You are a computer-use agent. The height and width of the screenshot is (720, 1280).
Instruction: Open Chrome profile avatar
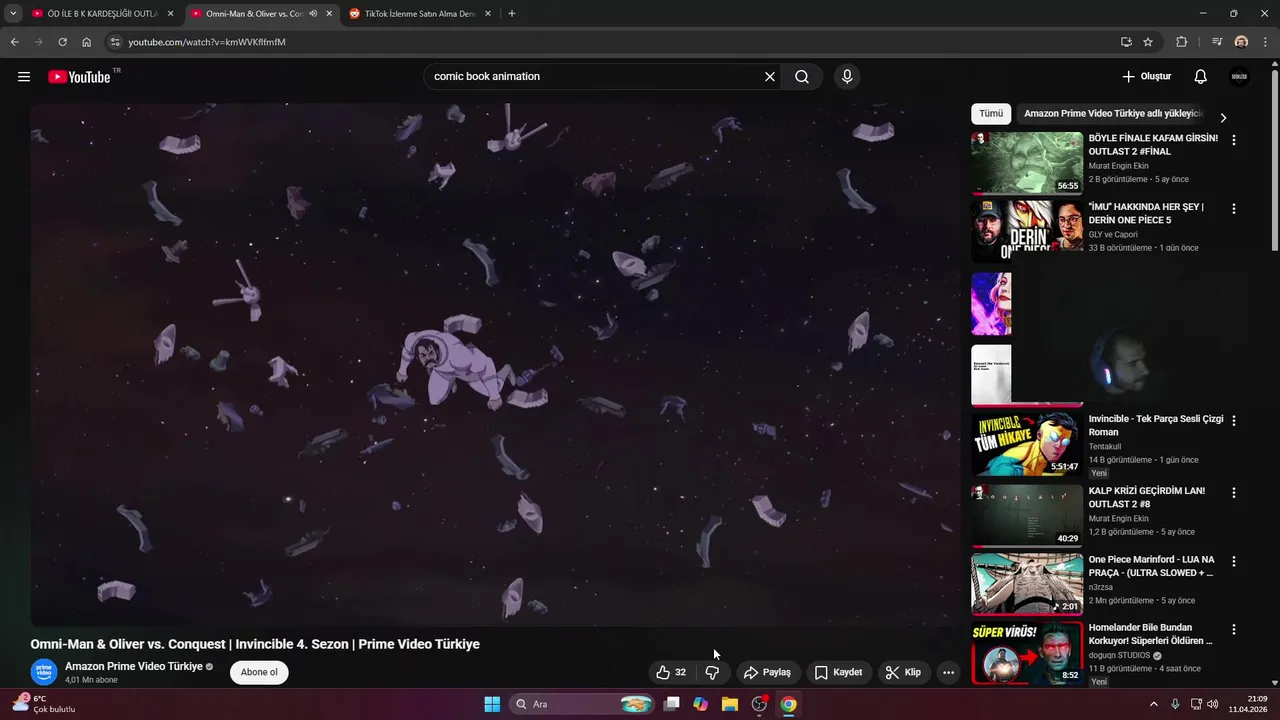pyautogui.click(x=1241, y=42)
